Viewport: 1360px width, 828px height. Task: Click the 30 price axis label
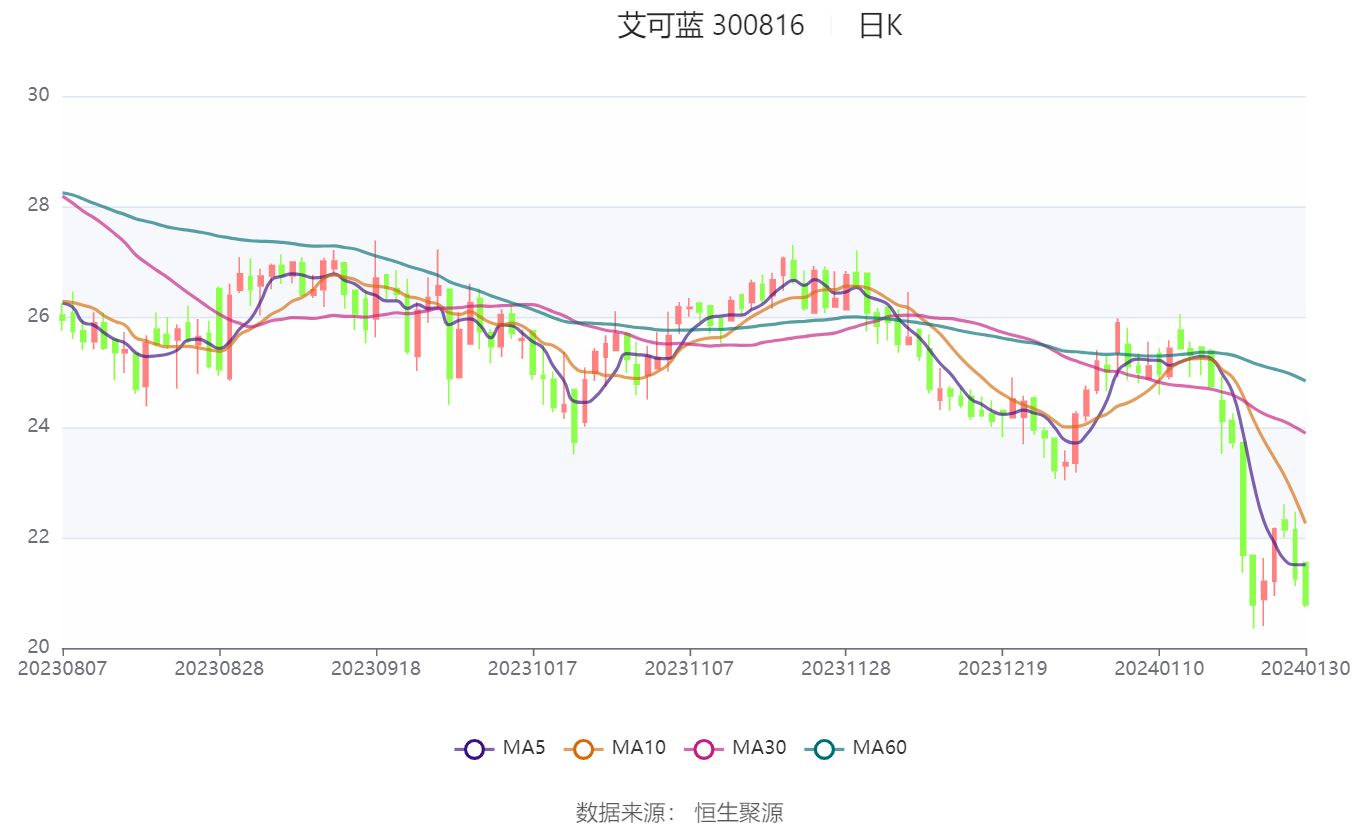tap(39, 96)
